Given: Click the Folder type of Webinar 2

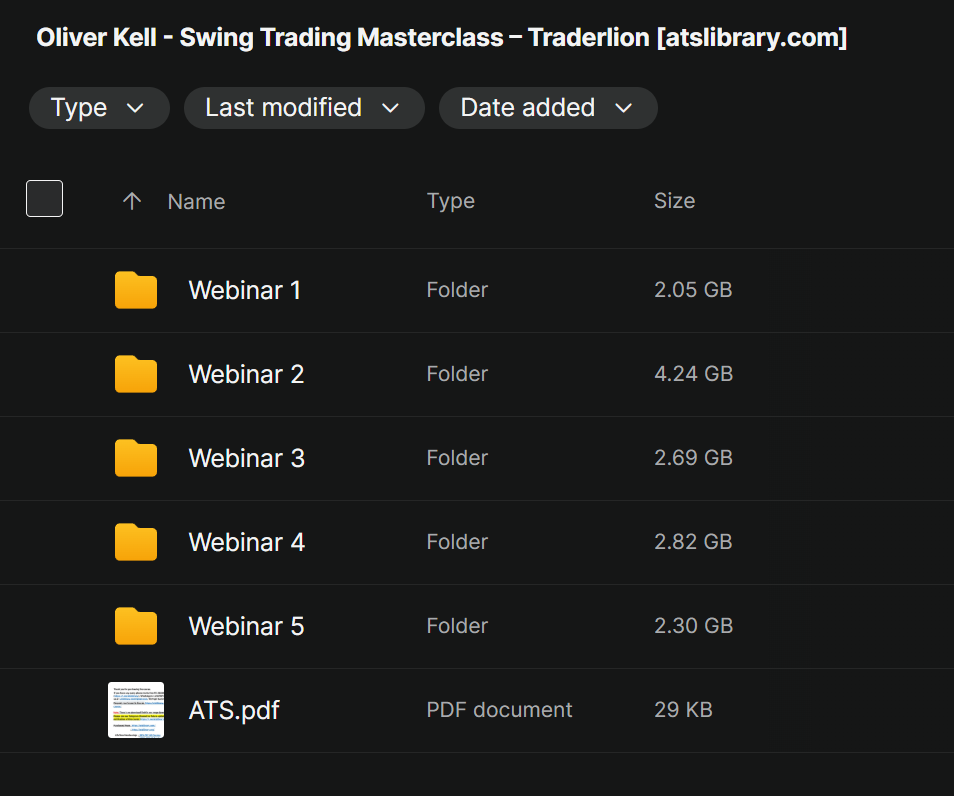Looking at the screenshot, I should point(457,374).
